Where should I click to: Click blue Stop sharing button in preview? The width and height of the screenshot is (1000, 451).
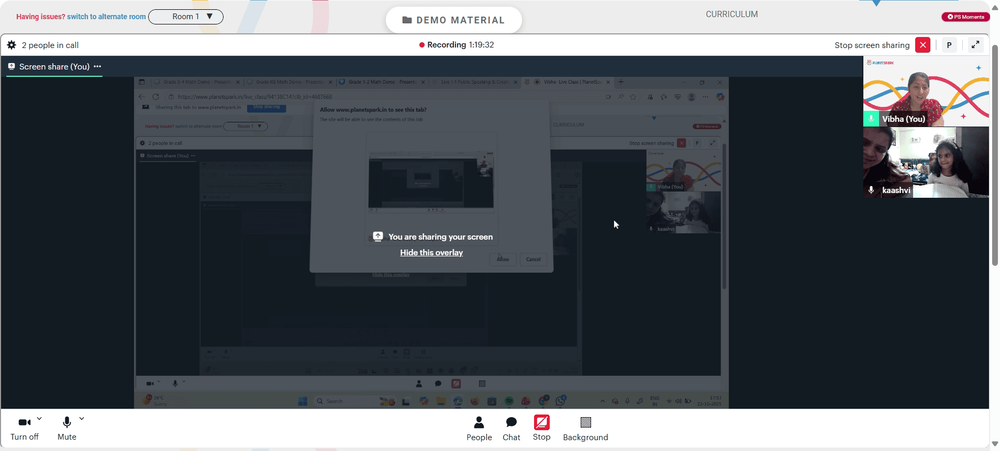point(267,107)
